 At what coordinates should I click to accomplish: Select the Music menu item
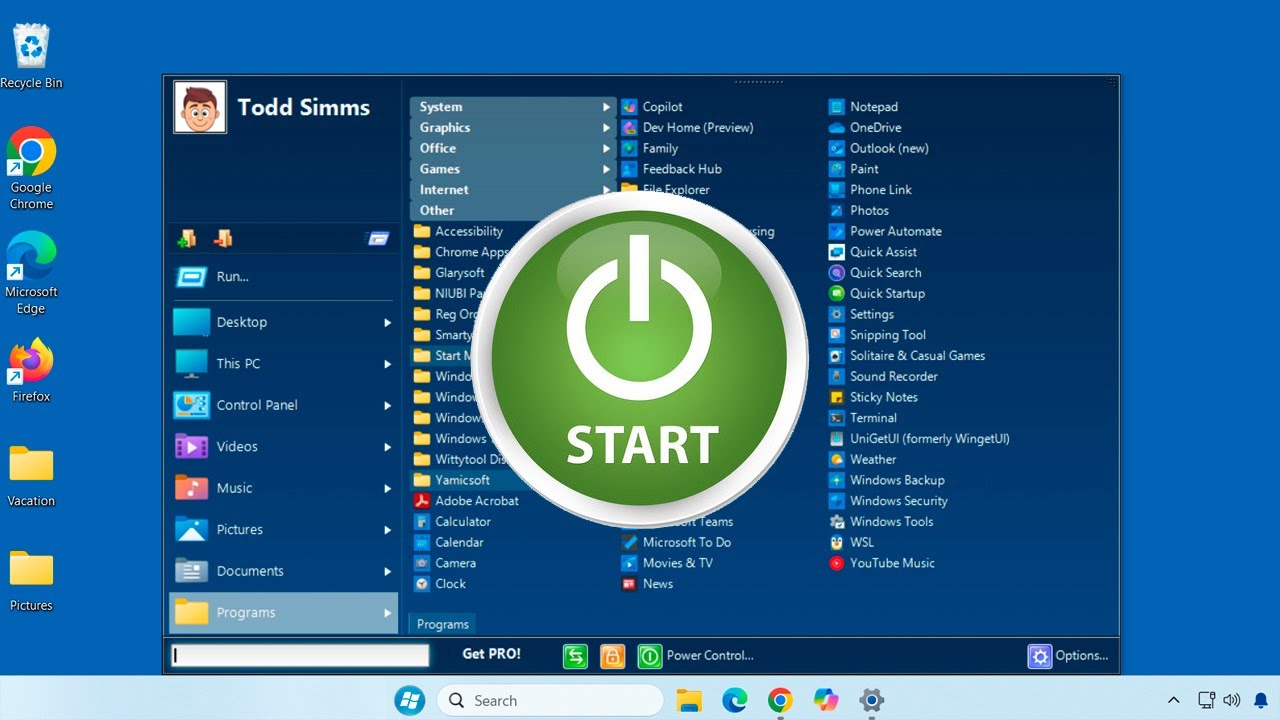(x=283, y=488)
